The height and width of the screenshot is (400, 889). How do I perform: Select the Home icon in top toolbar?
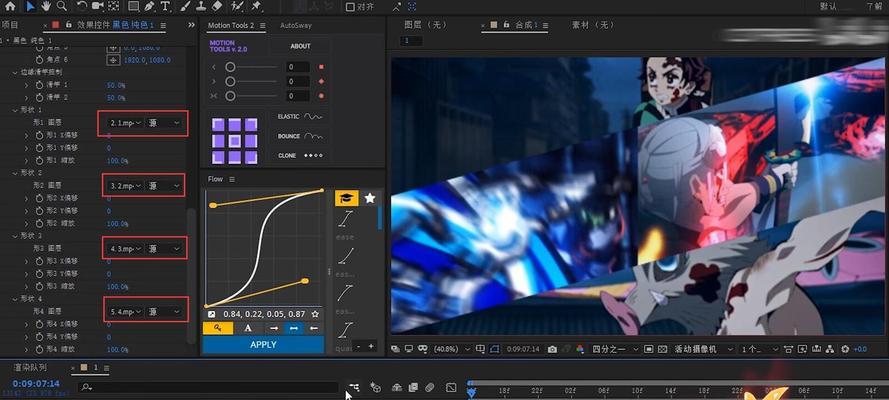click(10, 6)
